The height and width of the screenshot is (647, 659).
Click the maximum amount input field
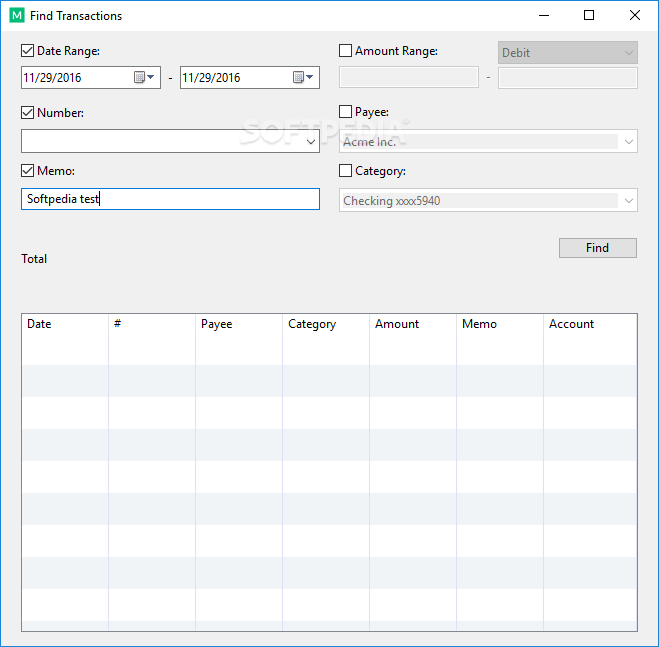tap(568, 77)
